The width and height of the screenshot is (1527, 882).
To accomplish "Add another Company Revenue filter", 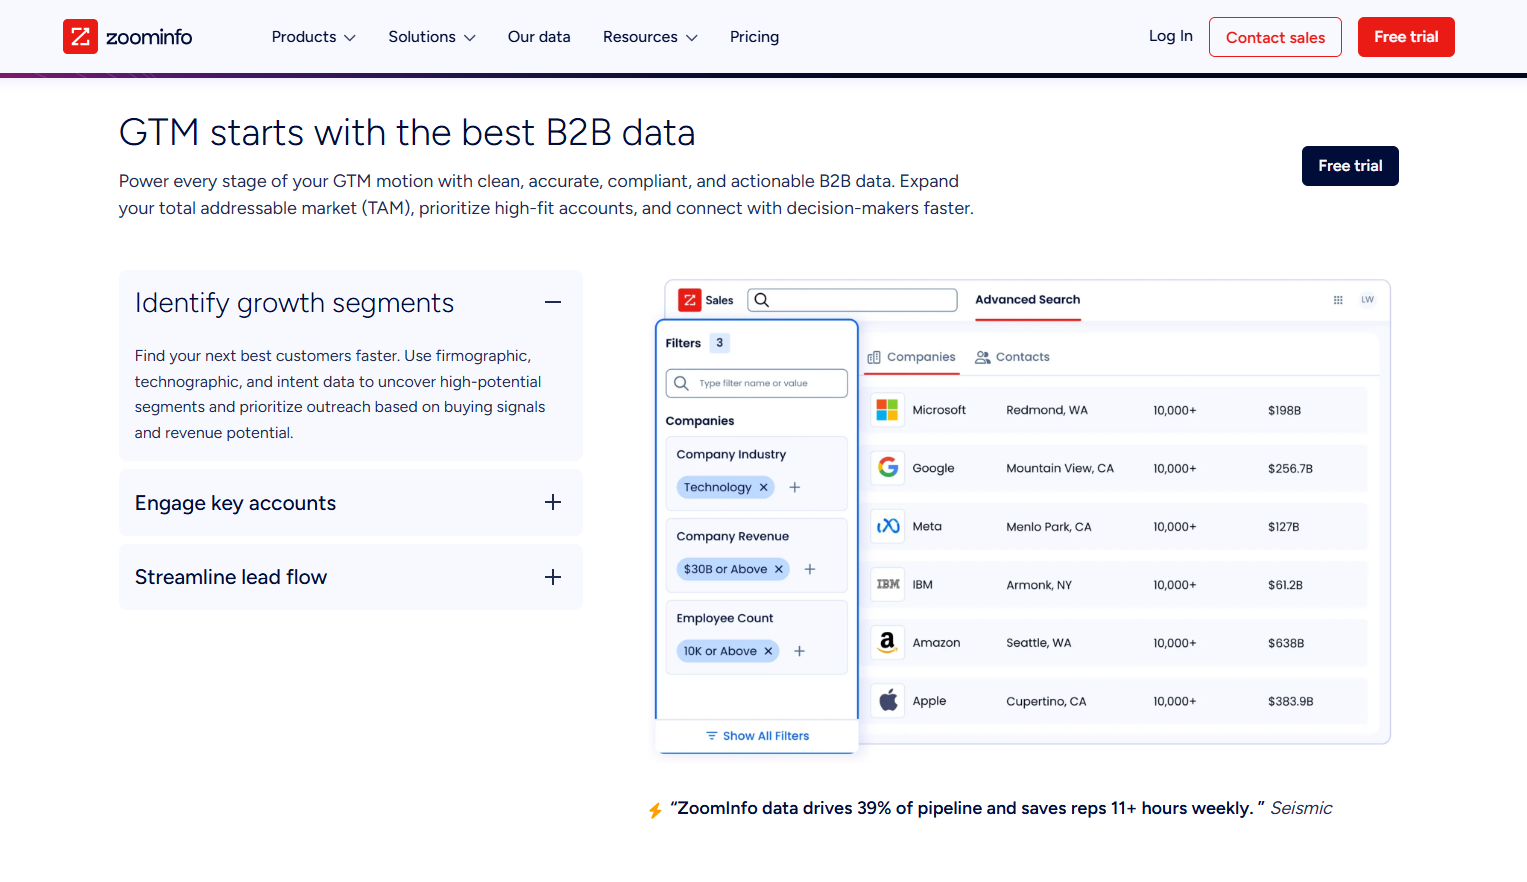I will tap(810, 569).
